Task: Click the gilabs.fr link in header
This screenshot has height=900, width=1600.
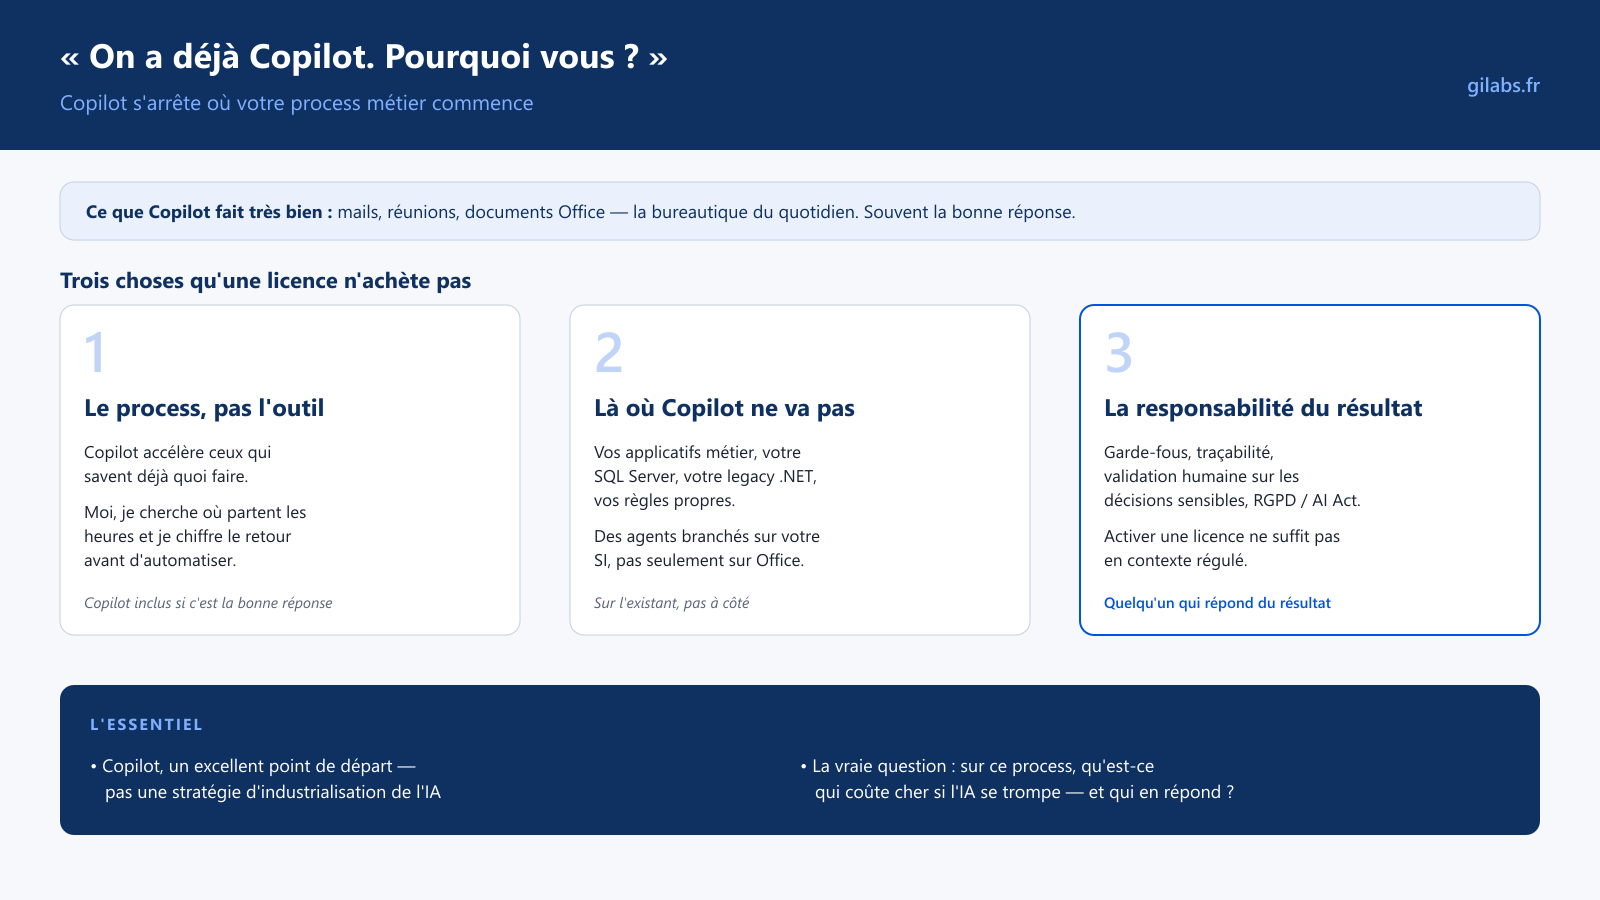Action: 1503,86
